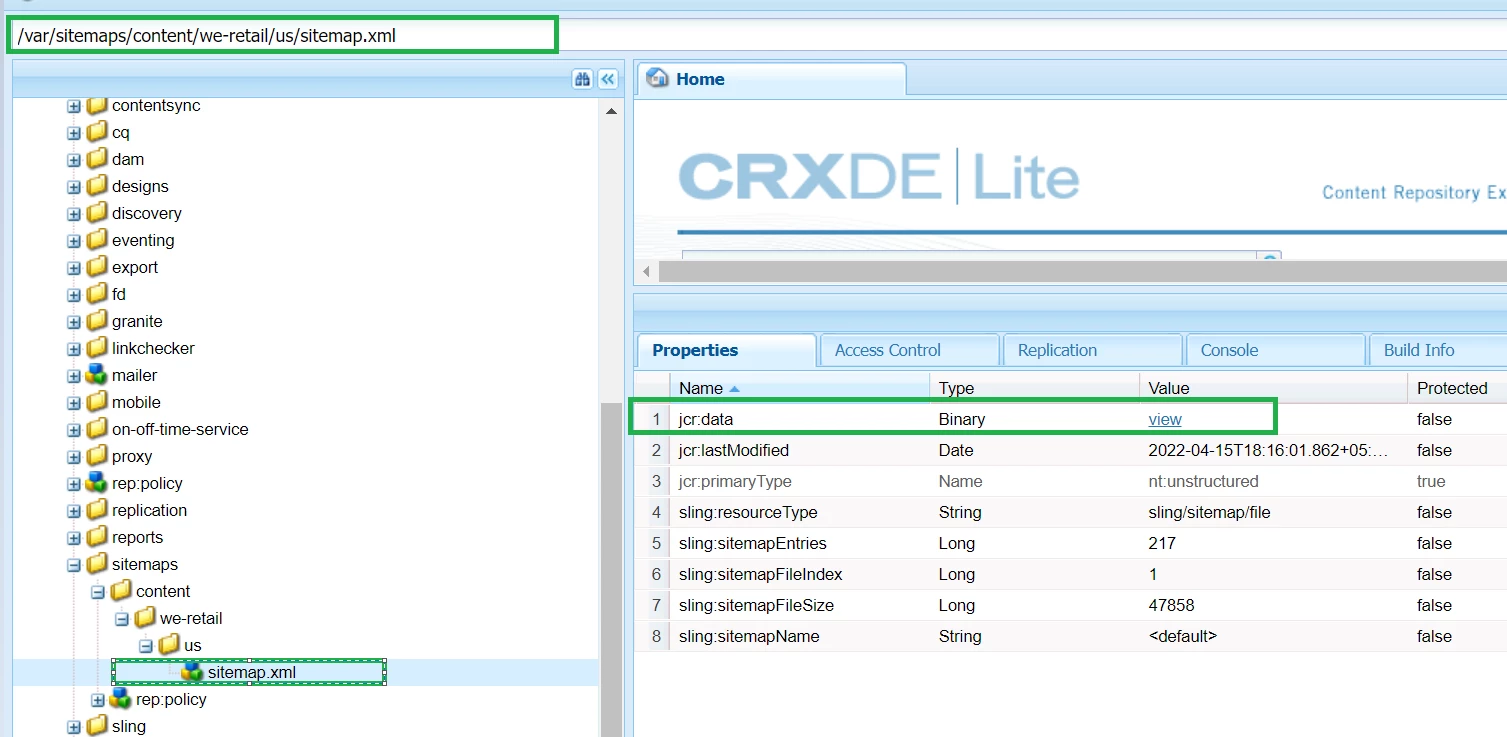This screenshot has height=737, width=1507.
Task: Collapse the us node
Action: pos(146,646)
